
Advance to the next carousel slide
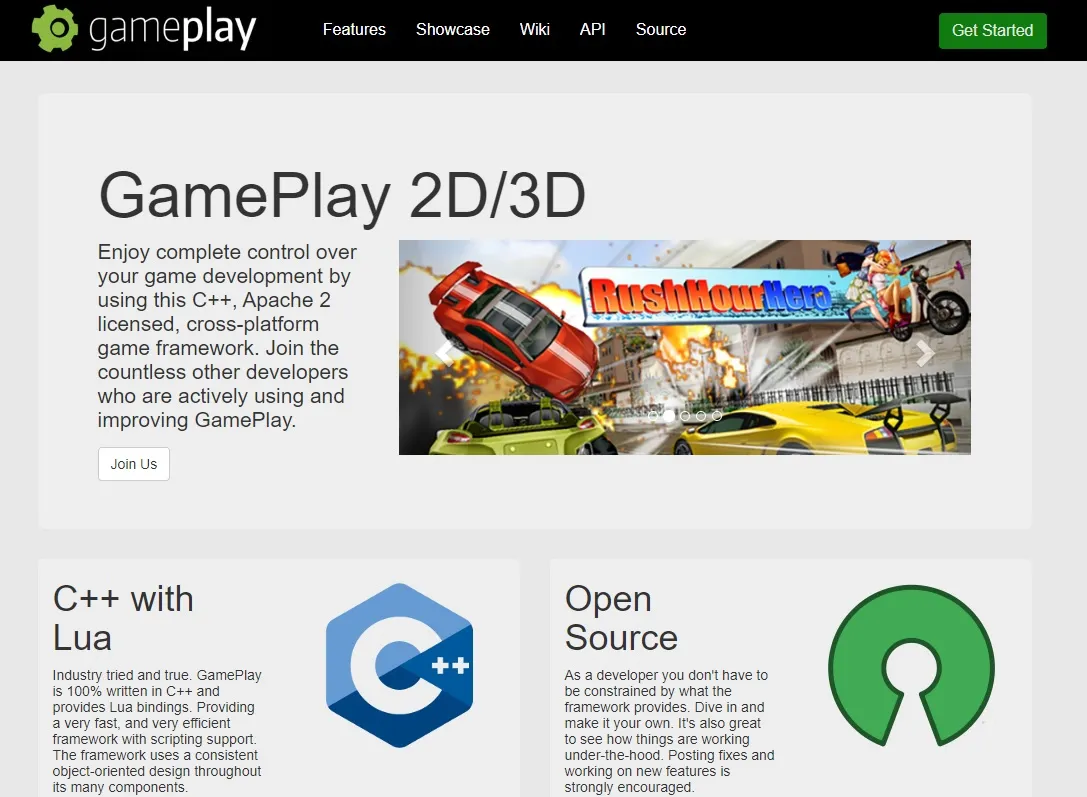pyautogui.click(x=925, y=353)
